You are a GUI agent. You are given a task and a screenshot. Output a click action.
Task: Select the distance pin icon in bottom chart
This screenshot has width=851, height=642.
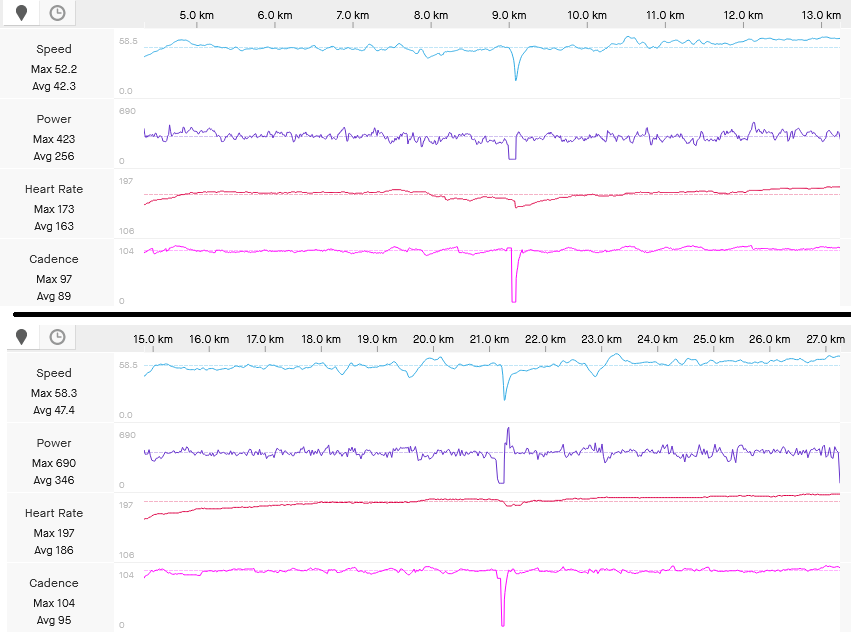click(21, 337)
